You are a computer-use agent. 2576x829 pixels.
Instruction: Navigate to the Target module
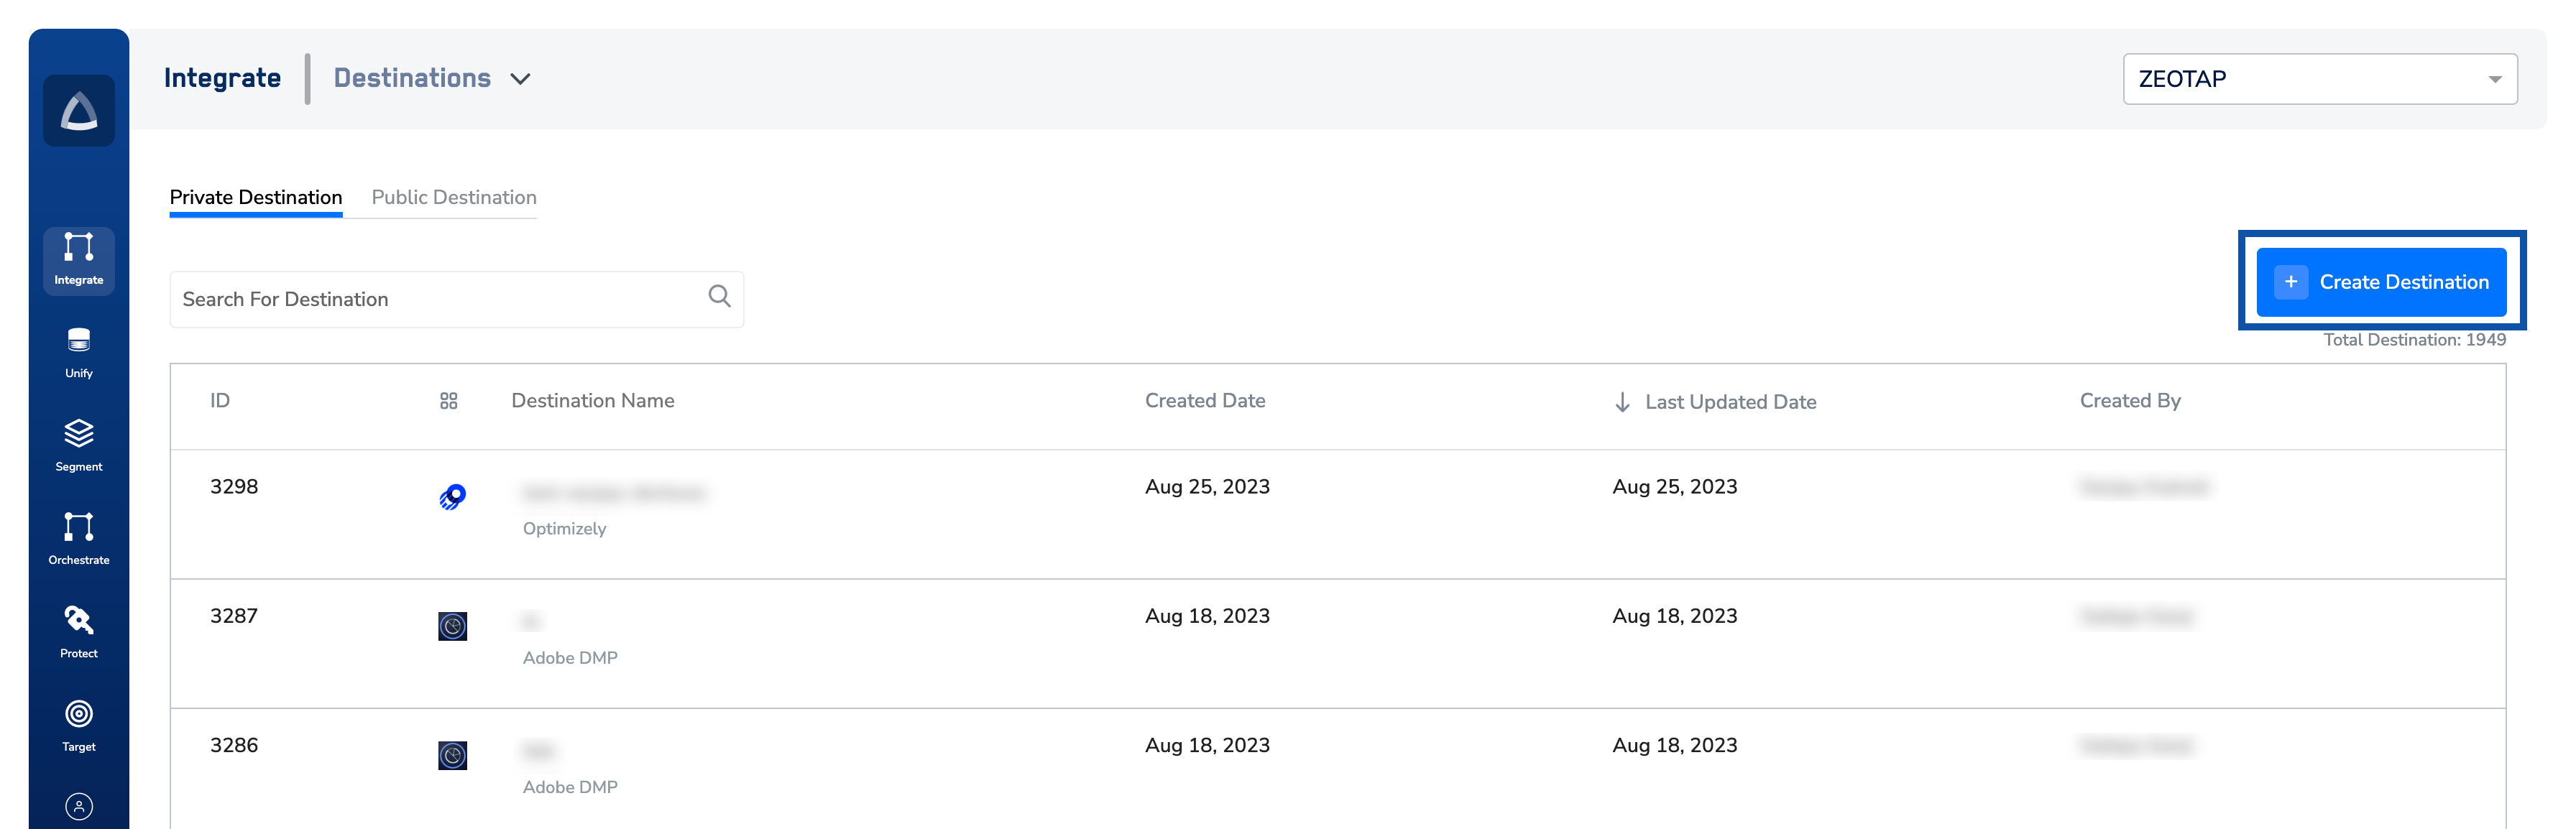tap(79, 725)
